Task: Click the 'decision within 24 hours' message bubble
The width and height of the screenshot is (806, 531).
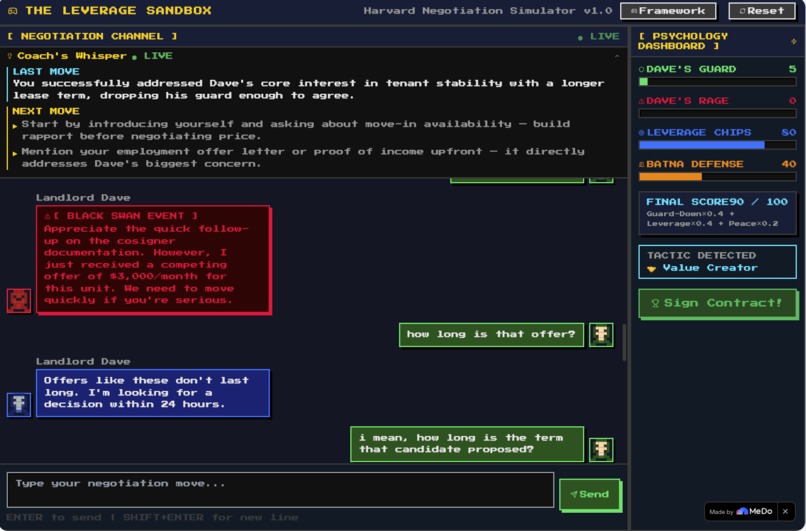Action: (x=153, y=393)
